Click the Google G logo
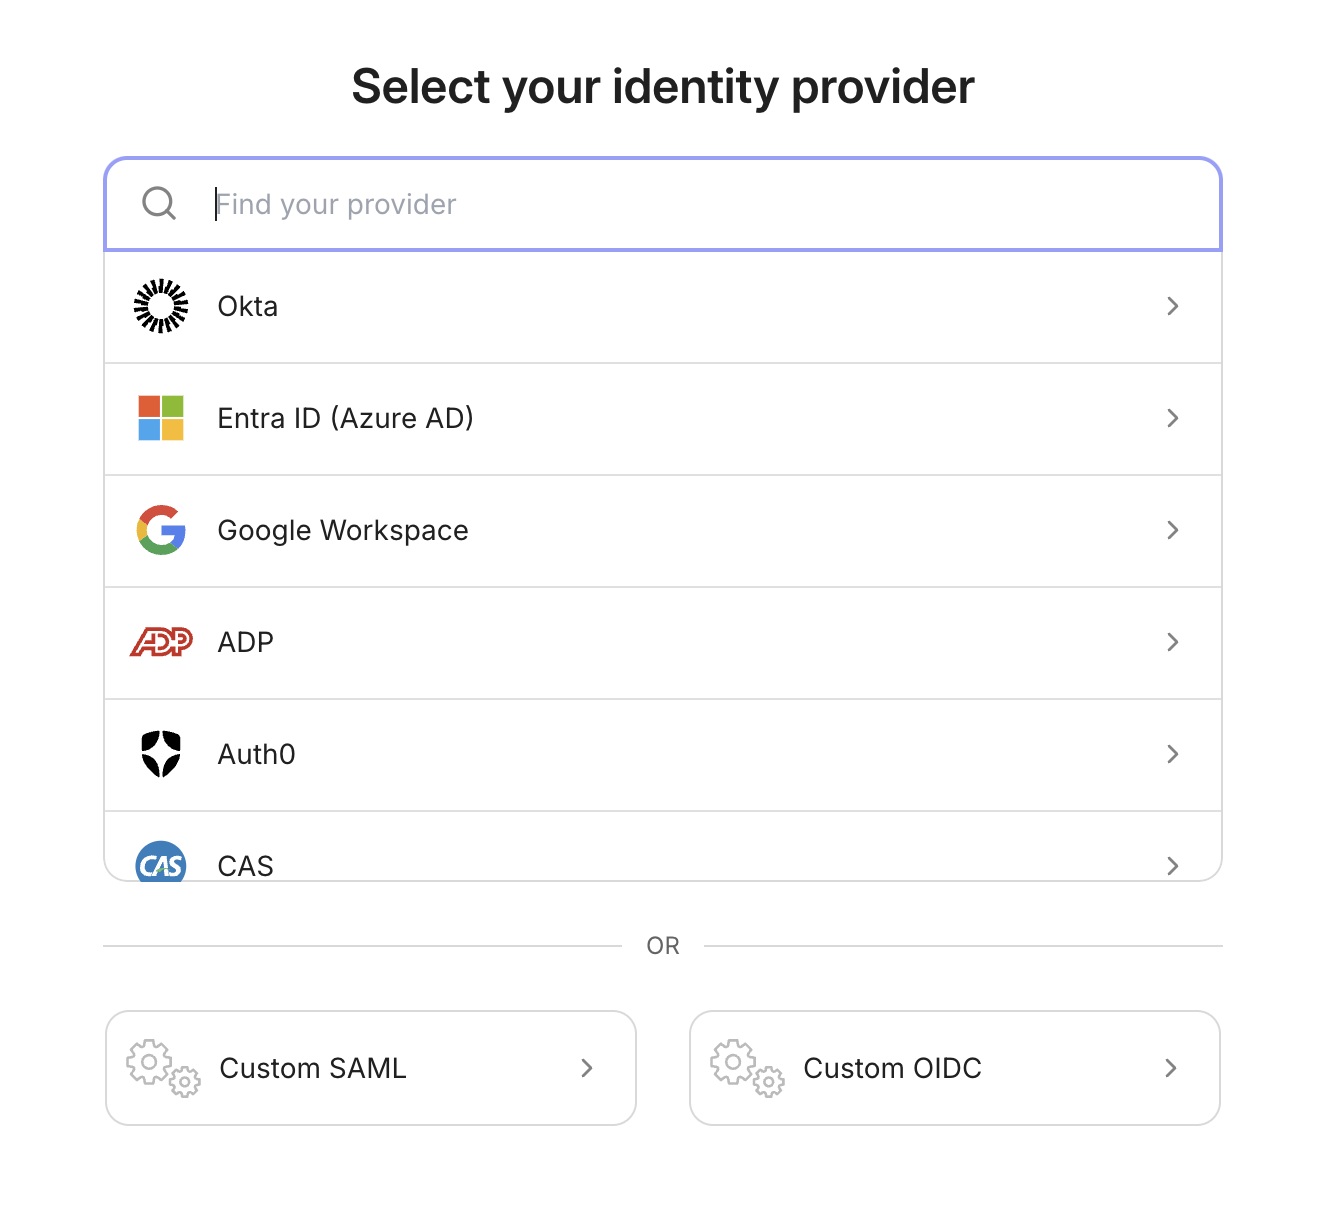This screenshot has width=1334, height=1206. pos(160,530)
